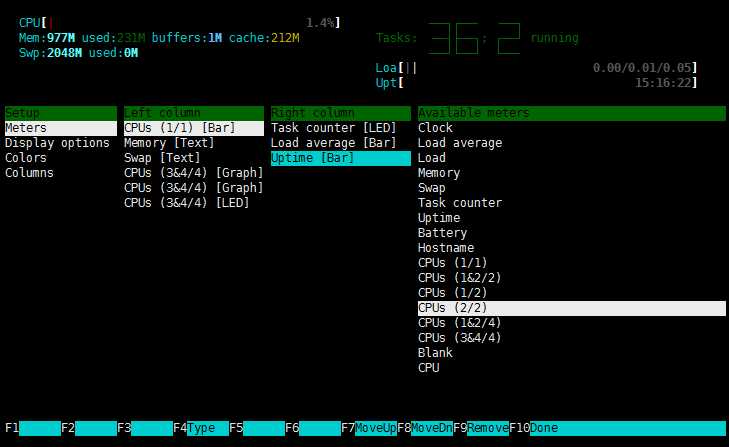Open Display options in Setup
This screenshot has height=447, width=729.
[57, 143]
